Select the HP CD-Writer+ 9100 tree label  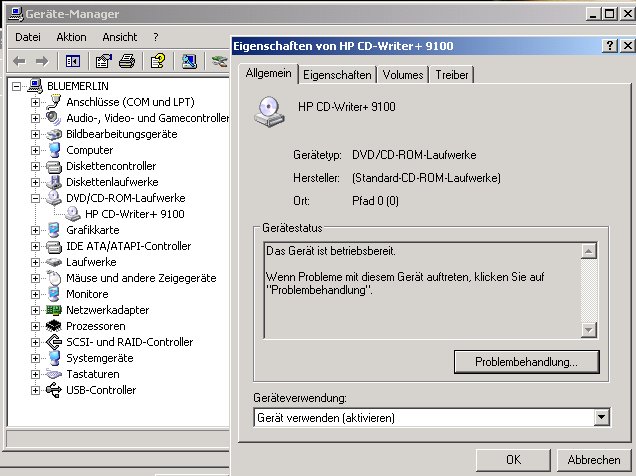click(135, 214)
